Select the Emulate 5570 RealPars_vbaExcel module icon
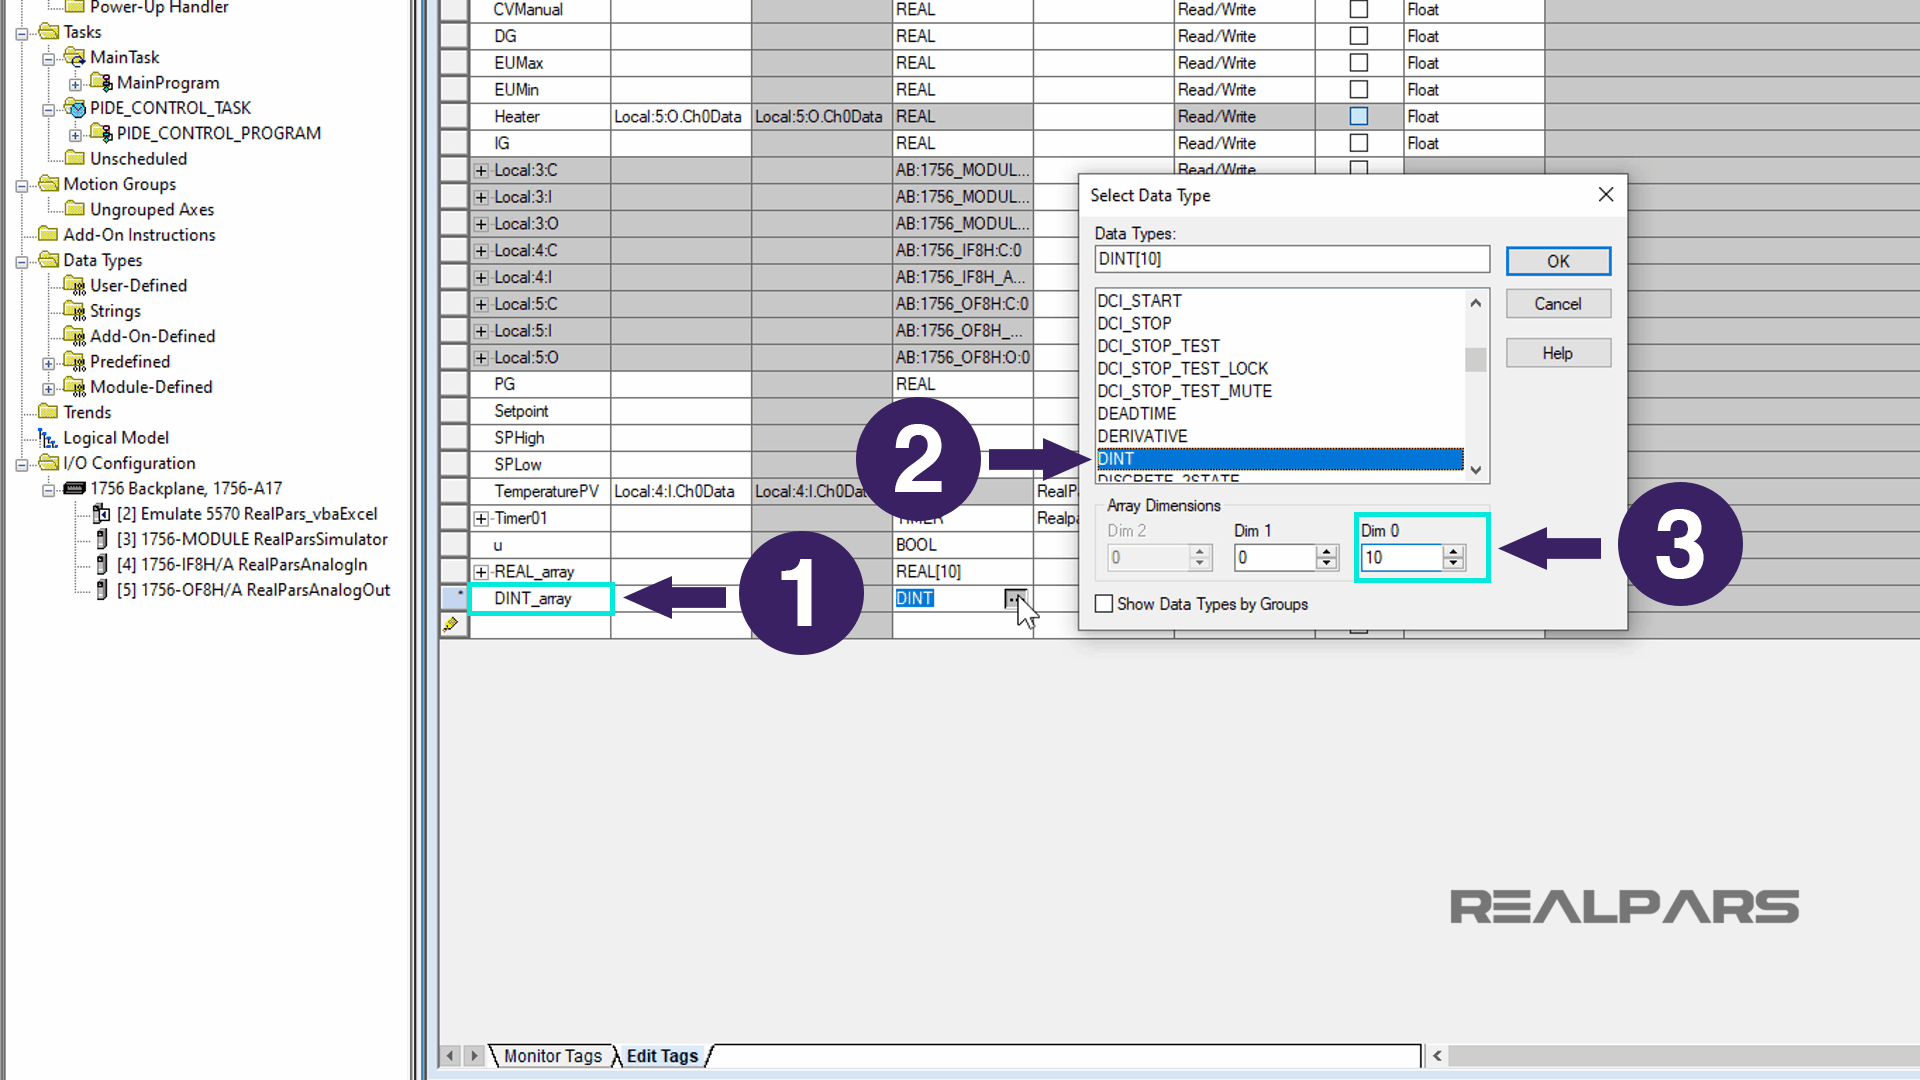This screenshot has height=1080, width=1920. [101, 513]
